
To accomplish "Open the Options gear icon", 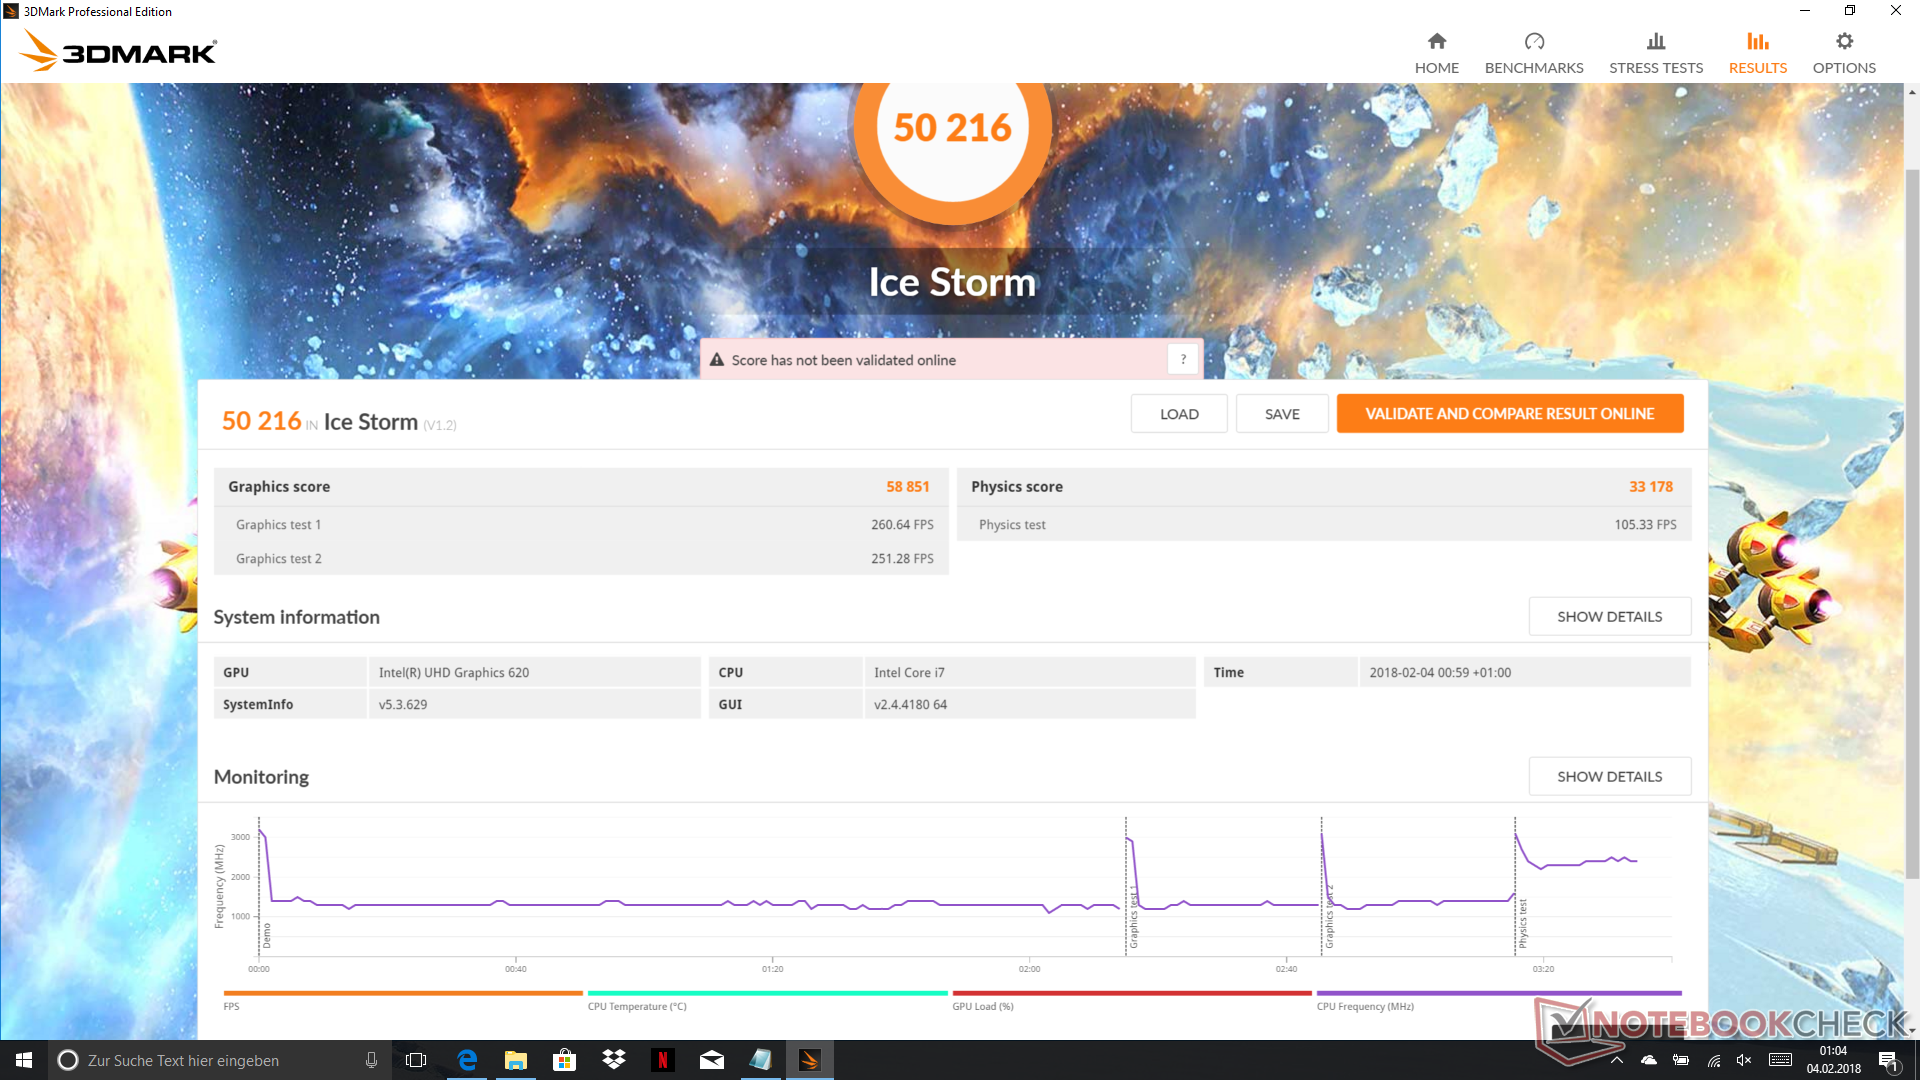I will pos(1844,42).
